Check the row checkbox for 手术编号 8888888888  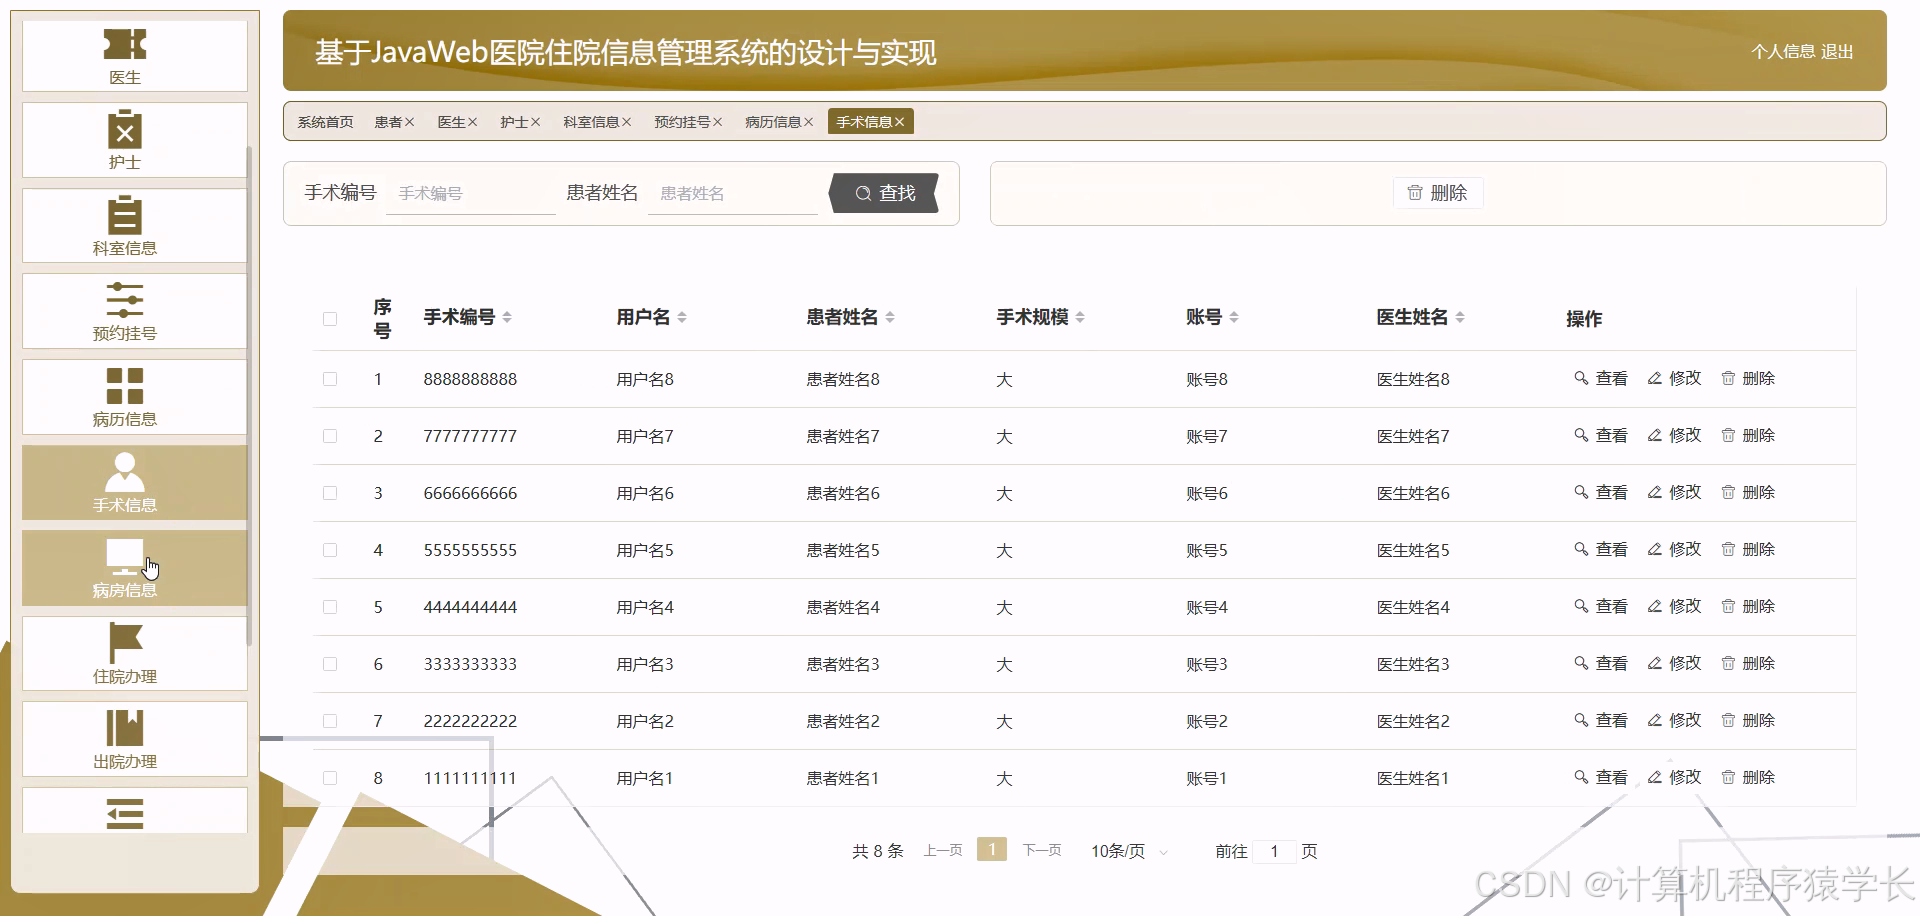330,379
